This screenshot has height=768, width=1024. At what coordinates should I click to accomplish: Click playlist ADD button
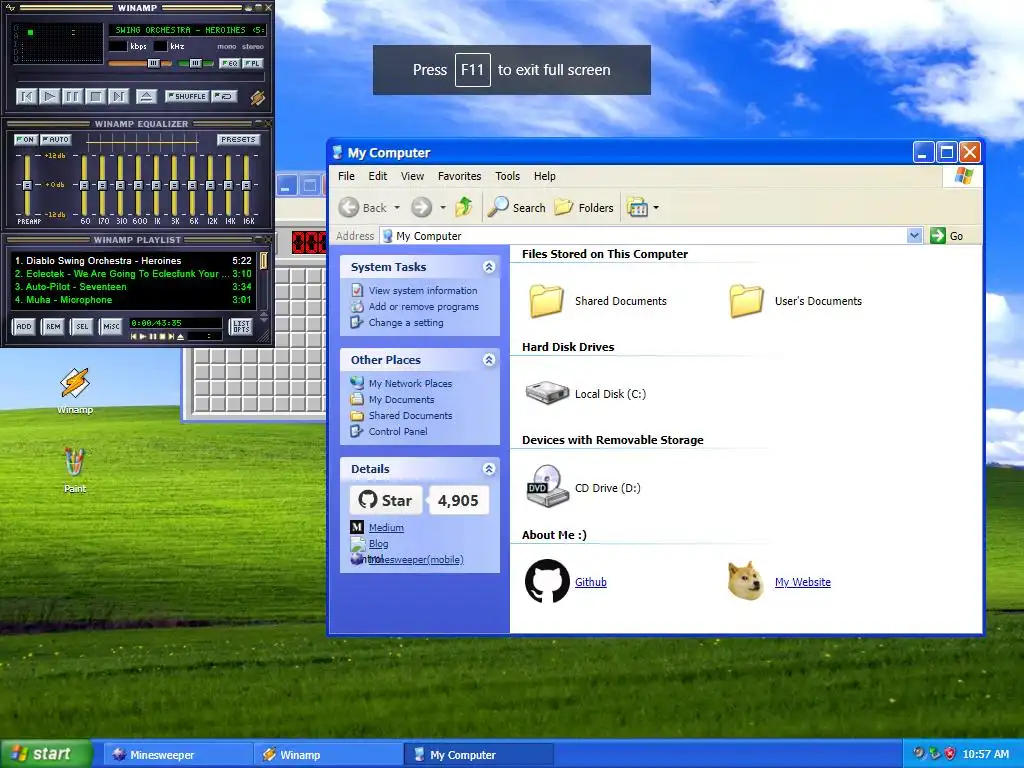point(24,327)
